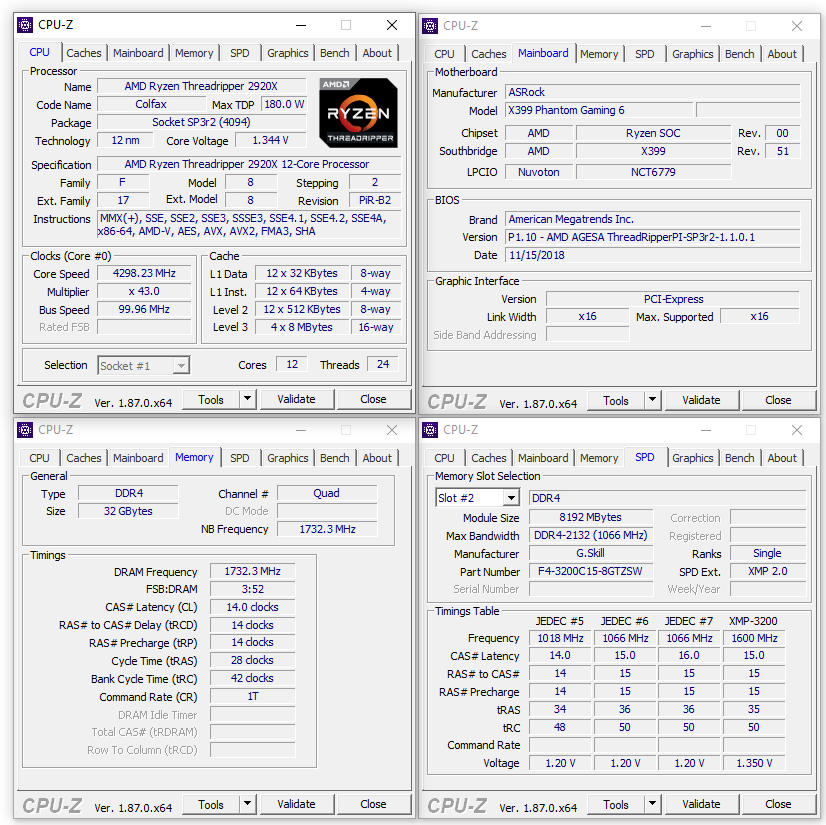
Task: Open the Socket #1 selection dropdown
Action: [x=181, y=365]
